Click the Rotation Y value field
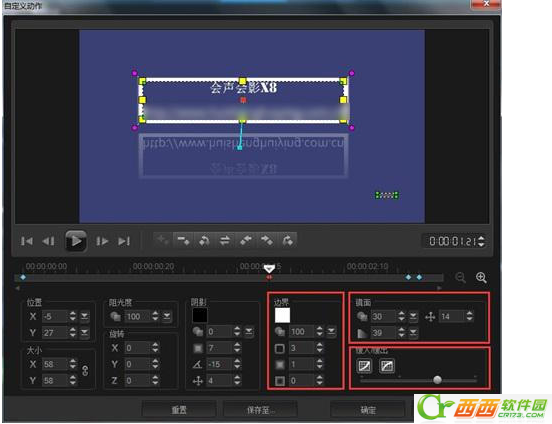 (138, 364)
